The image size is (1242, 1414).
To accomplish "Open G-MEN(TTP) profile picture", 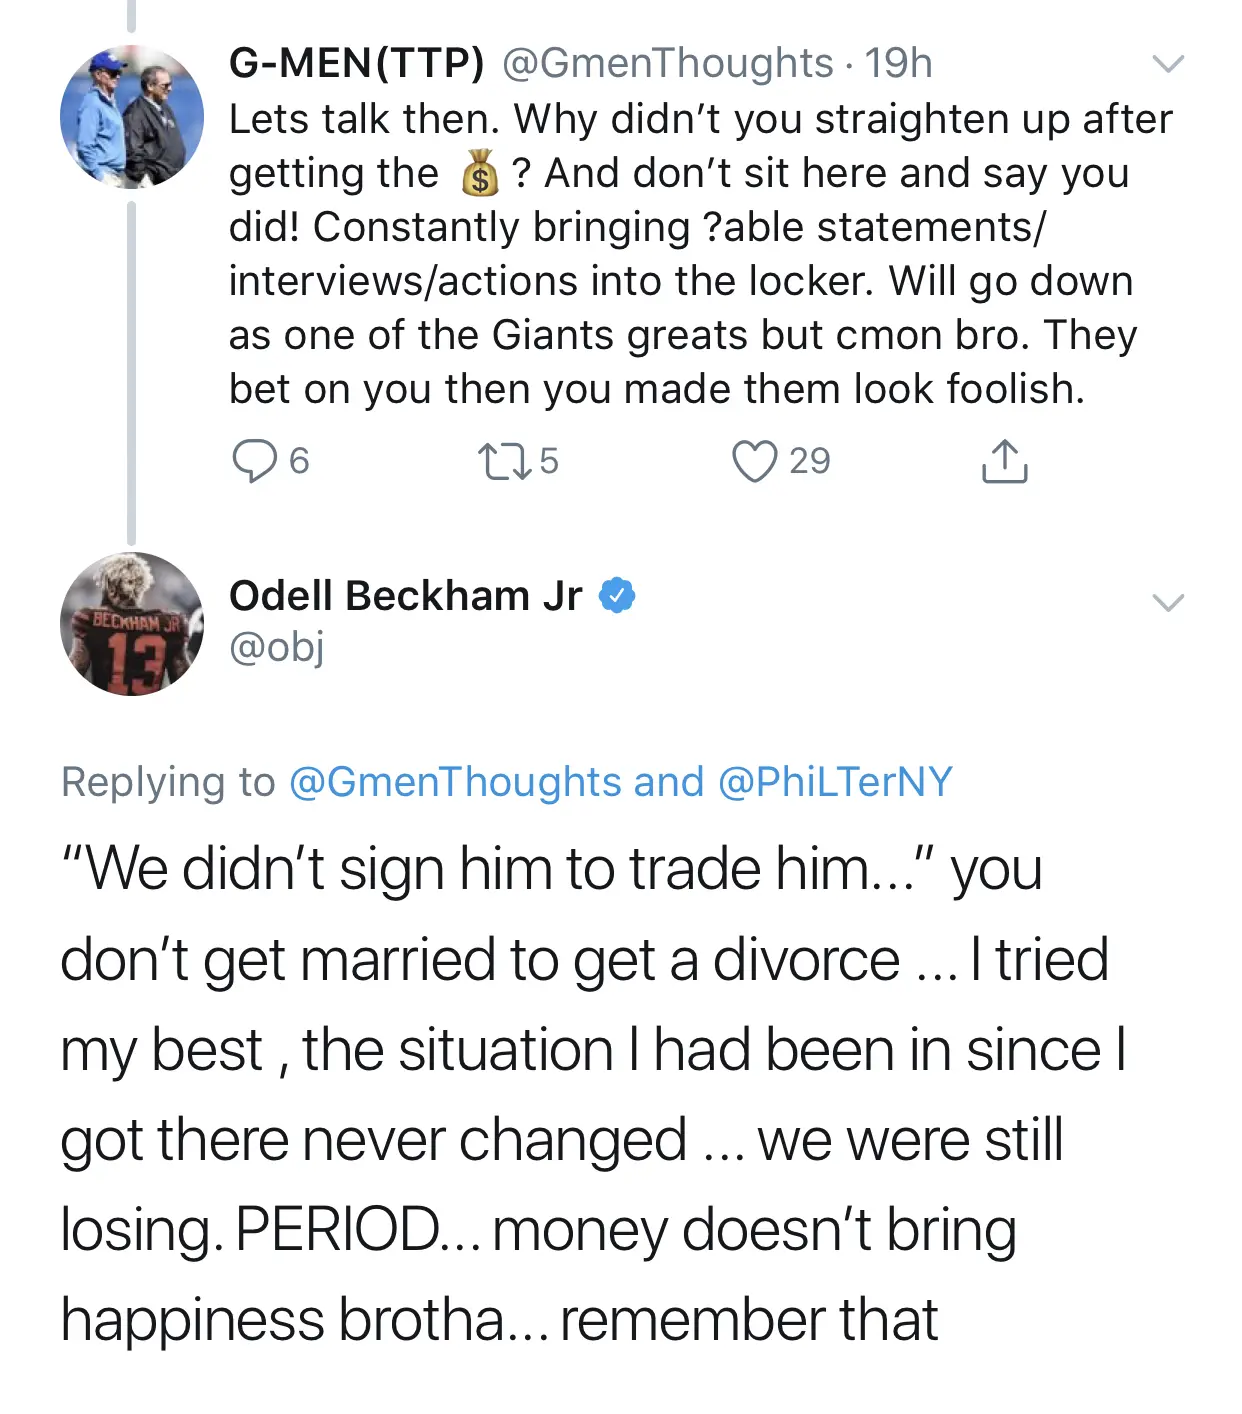I will point(132,117).
